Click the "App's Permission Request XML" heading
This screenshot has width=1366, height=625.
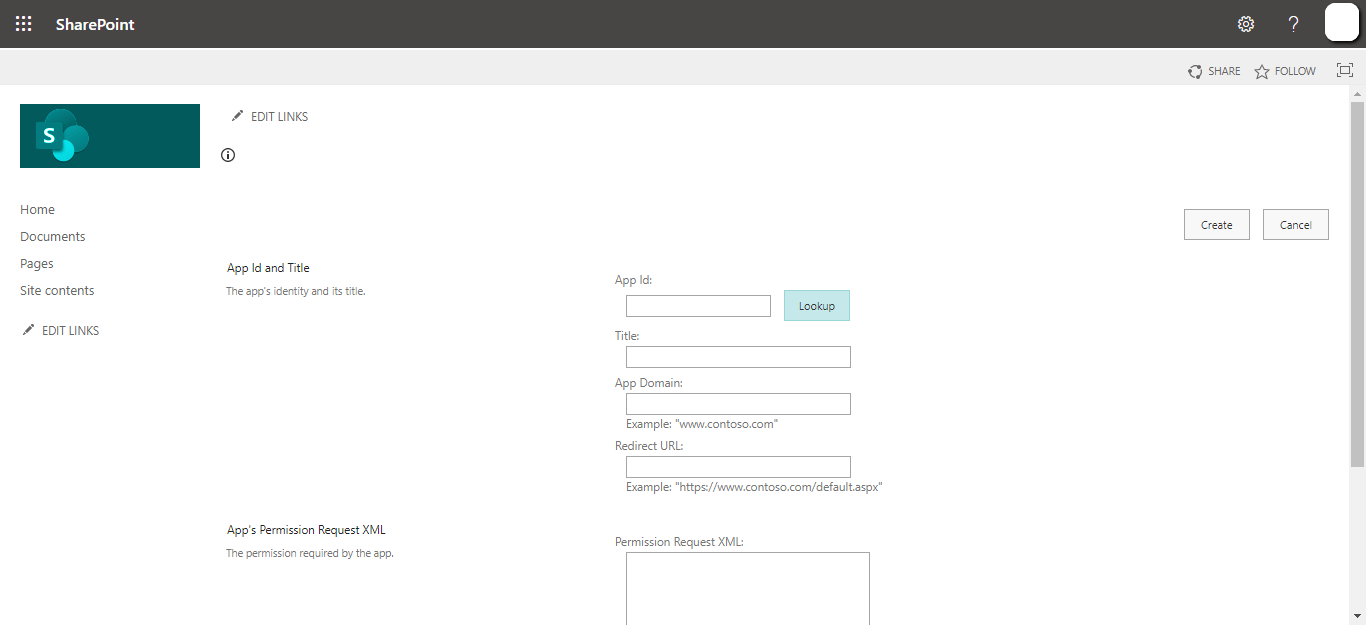306,530
